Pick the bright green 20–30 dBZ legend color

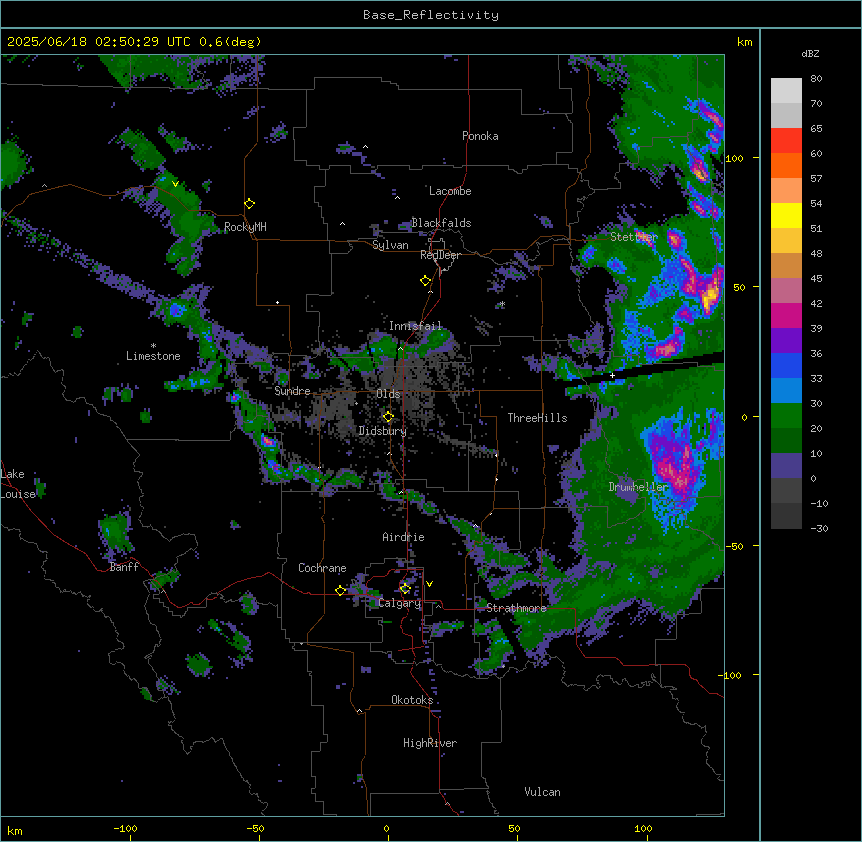786,416
